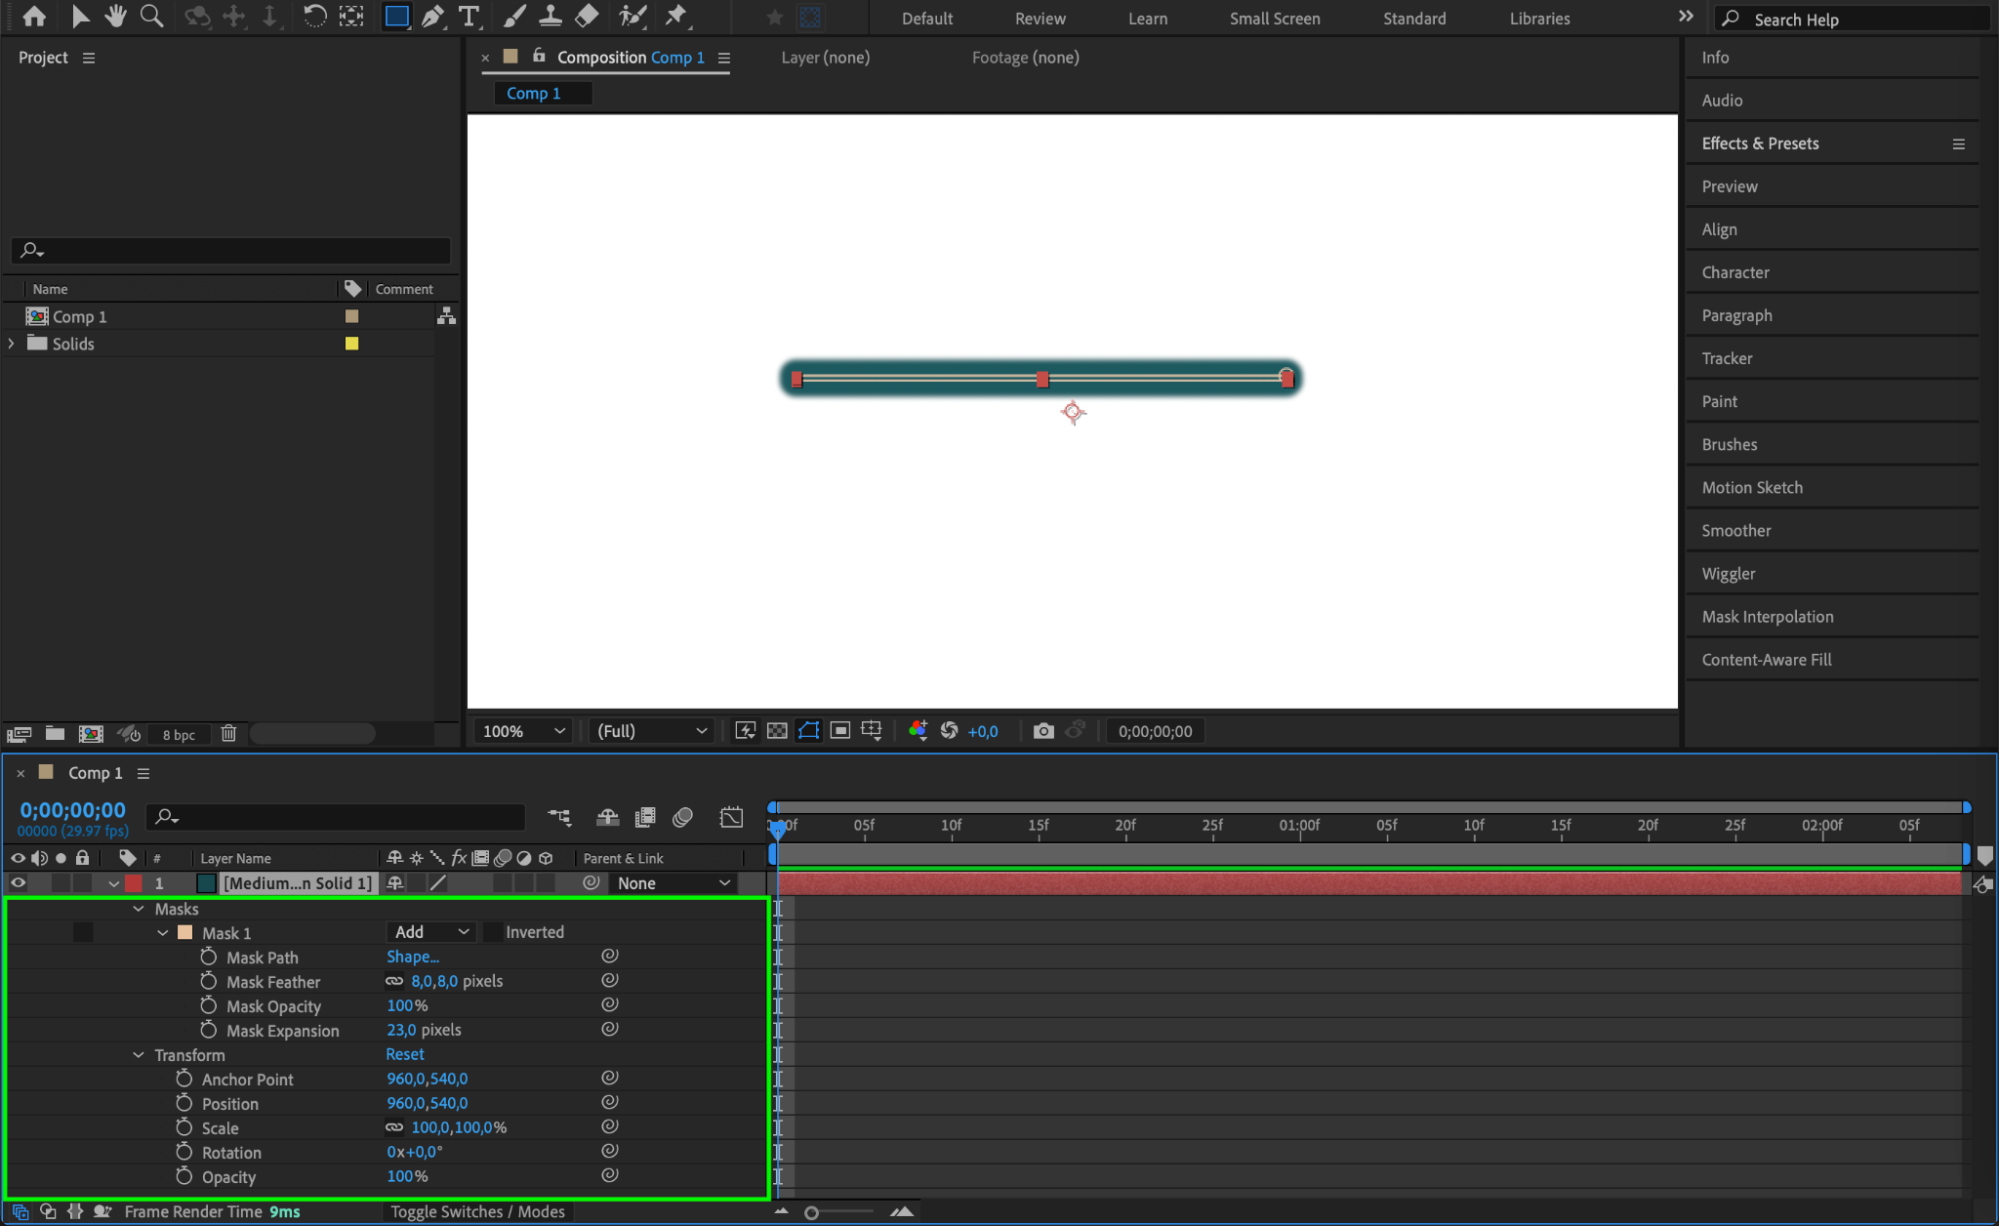Select the Puppet Pin tool

[x=677, y=16]
